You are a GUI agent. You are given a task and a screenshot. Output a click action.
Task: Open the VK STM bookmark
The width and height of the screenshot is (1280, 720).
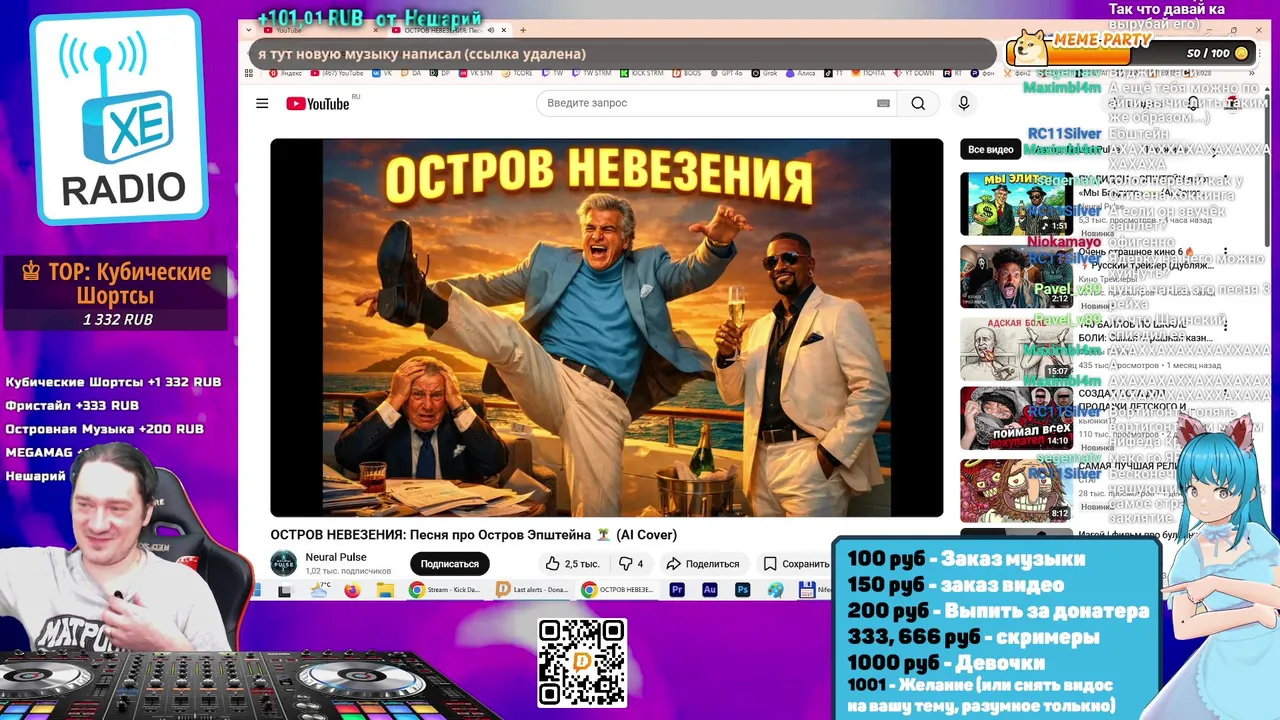tap(475, 73)
